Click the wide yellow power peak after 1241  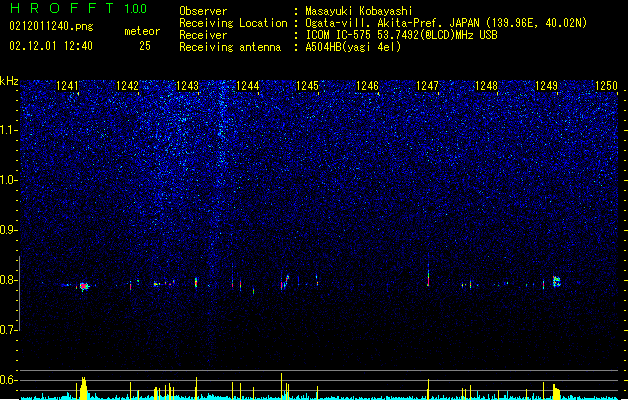(83, 388)
